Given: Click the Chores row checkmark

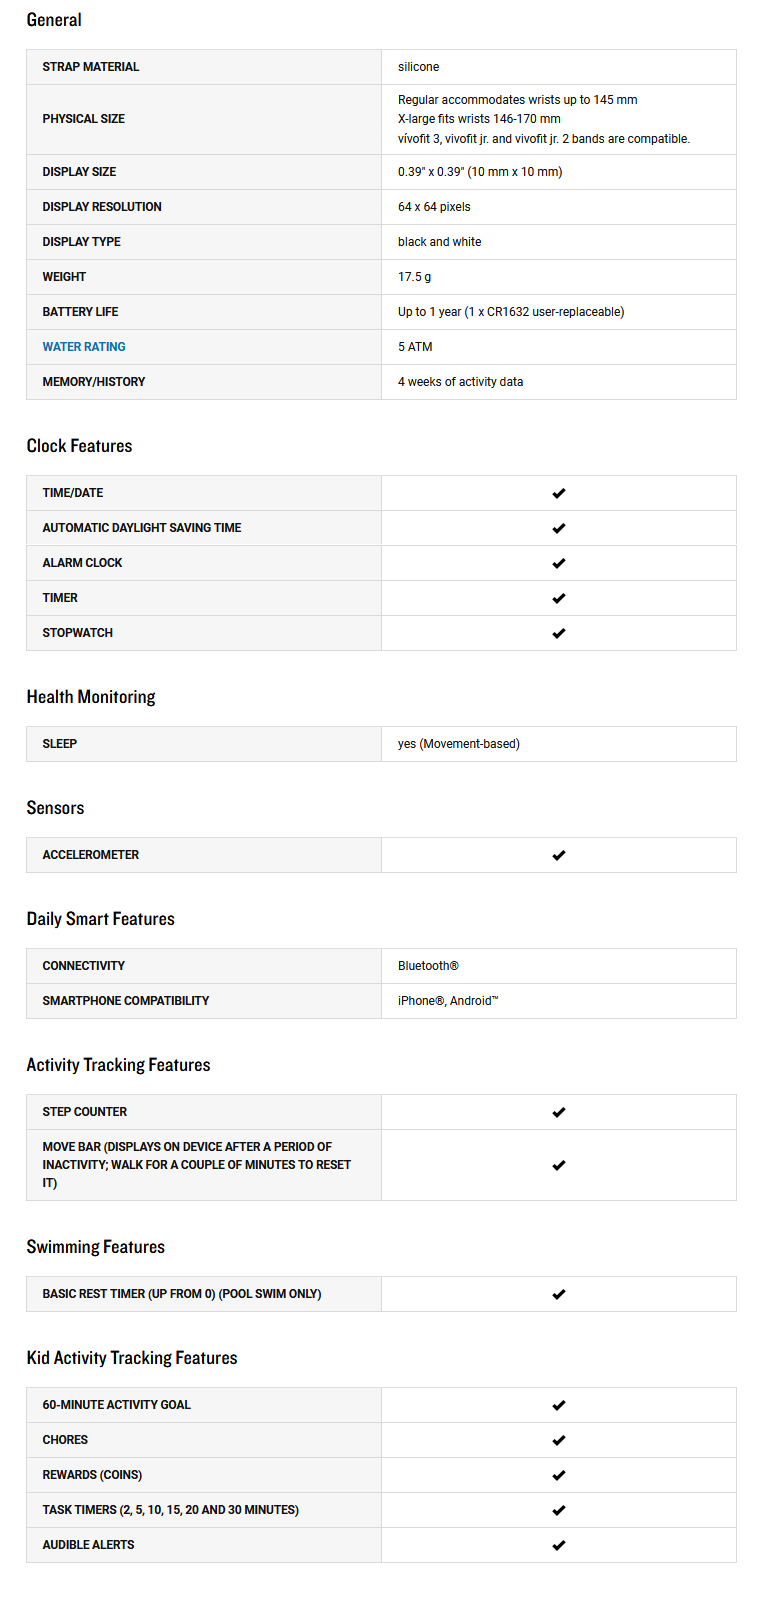Looking at the screenshot, I should point(559,1440).
